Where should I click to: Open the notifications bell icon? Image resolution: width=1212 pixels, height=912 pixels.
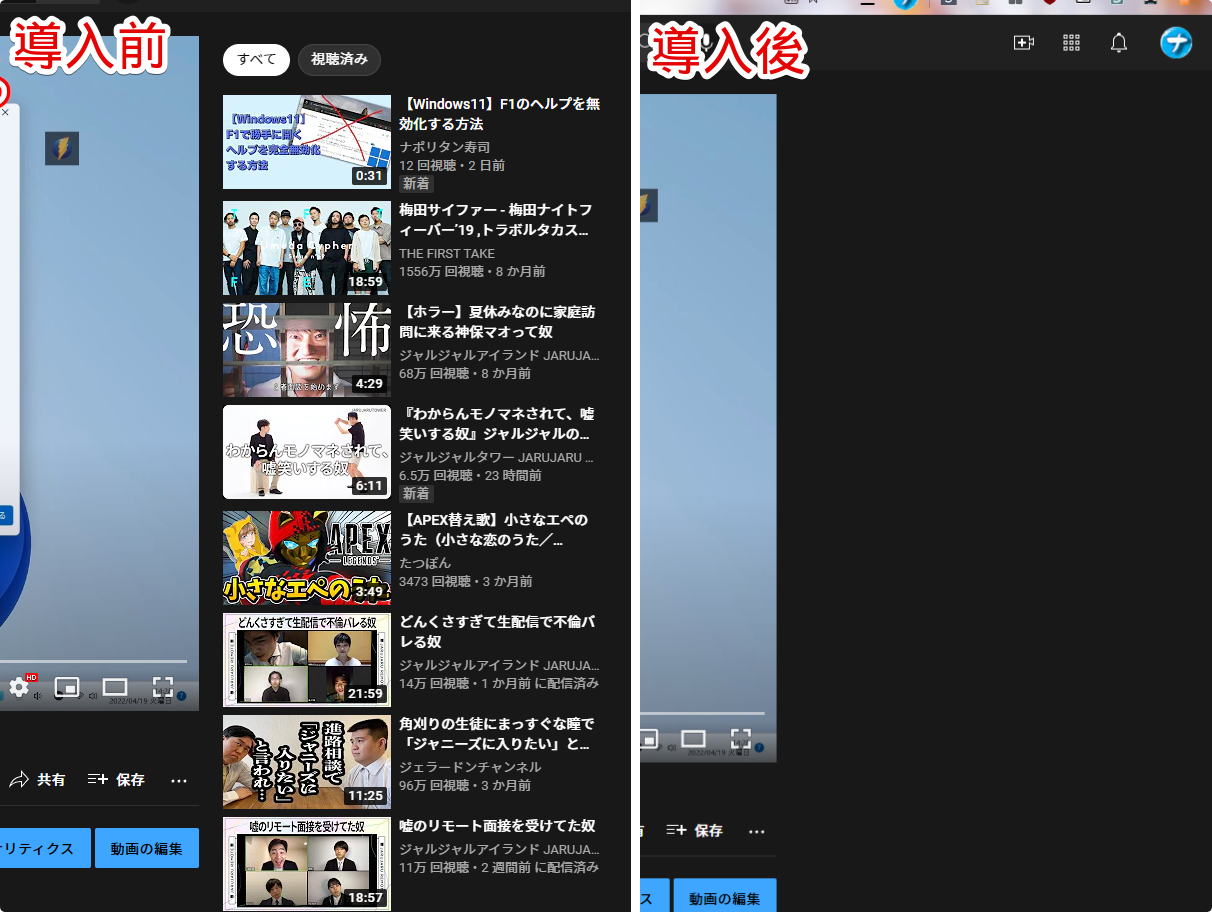[x=1119, y=42]
